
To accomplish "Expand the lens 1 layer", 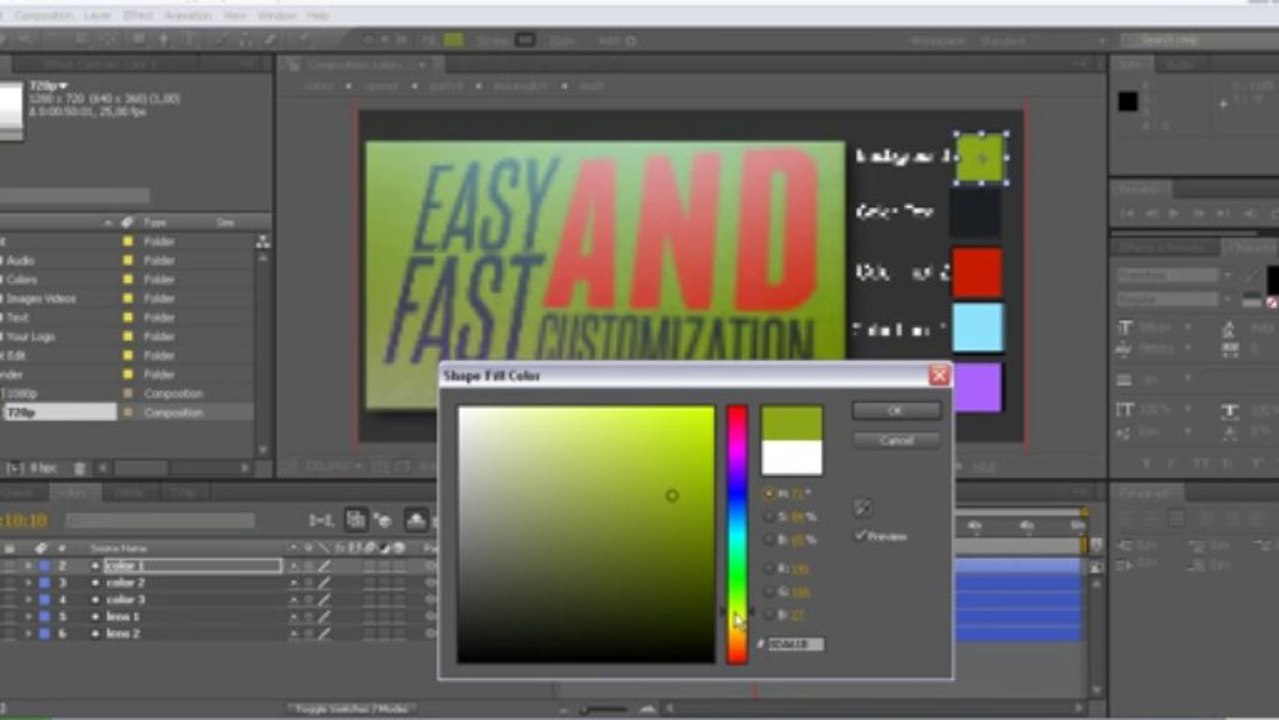I will [x=28, y=617].
